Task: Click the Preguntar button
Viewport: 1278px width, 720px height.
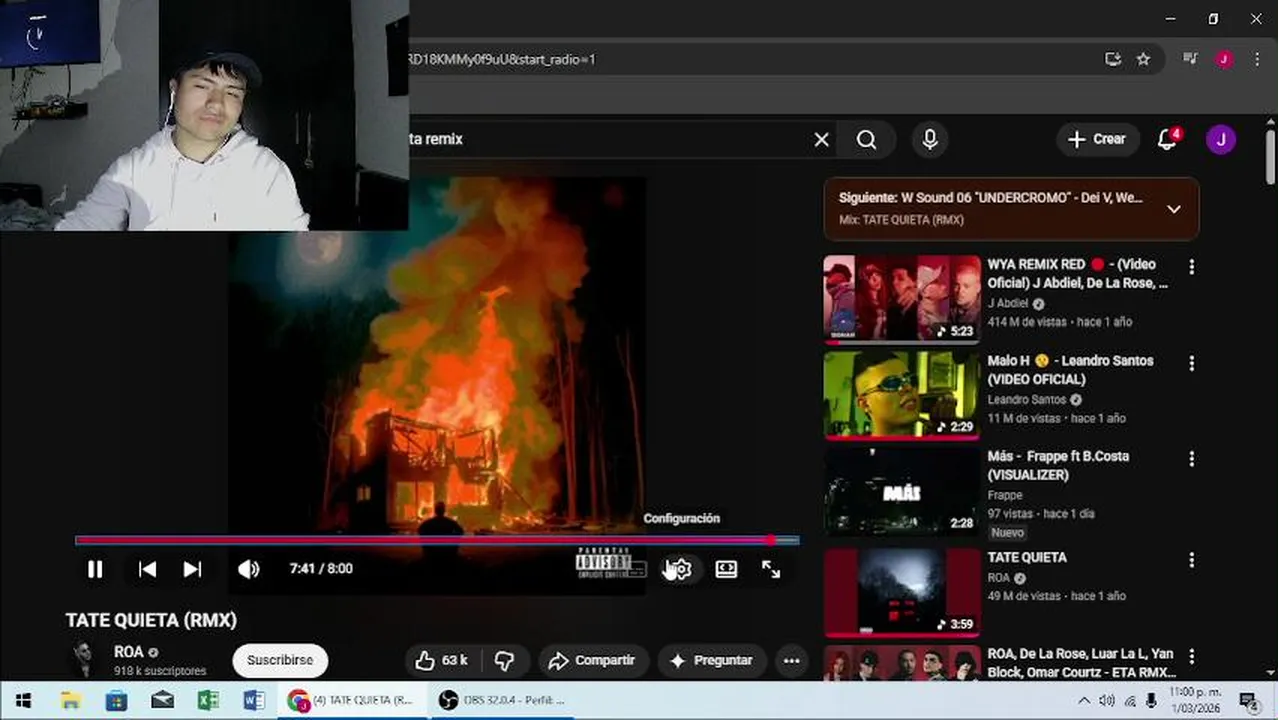Action: coord(711,660)
